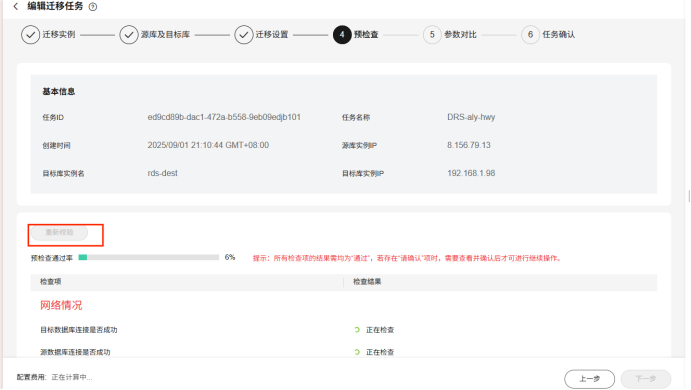This screenshot has width=691, height=390.
Task: Select step 6 circle for 任务确认
Action: [530, 34]
